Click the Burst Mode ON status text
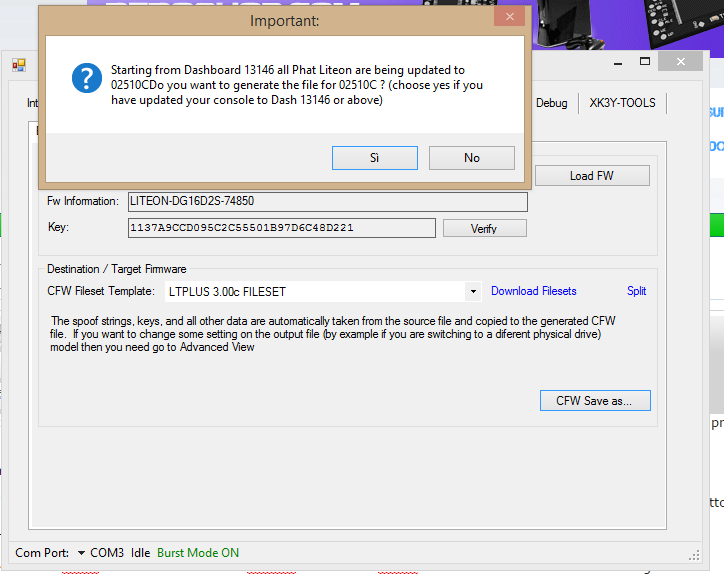Screen dimensions: 724x577 (198, 553)
